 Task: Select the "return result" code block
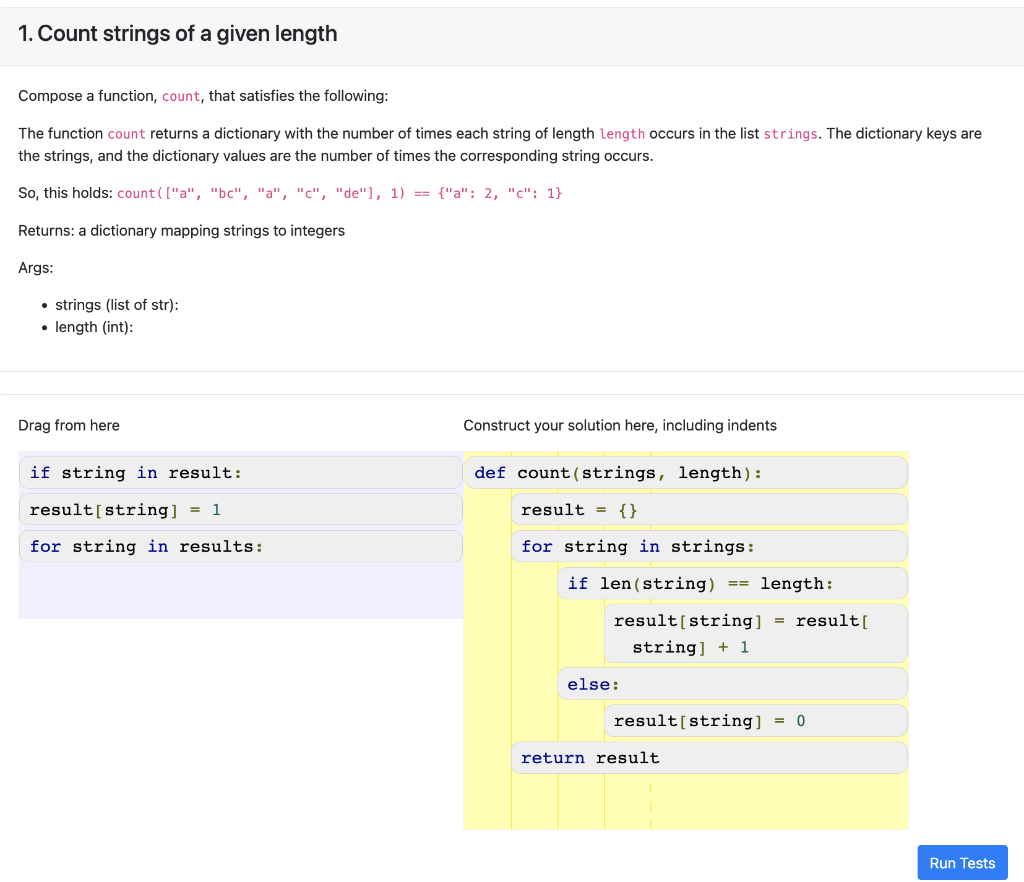pyautogui.click(x=709, y=757)
